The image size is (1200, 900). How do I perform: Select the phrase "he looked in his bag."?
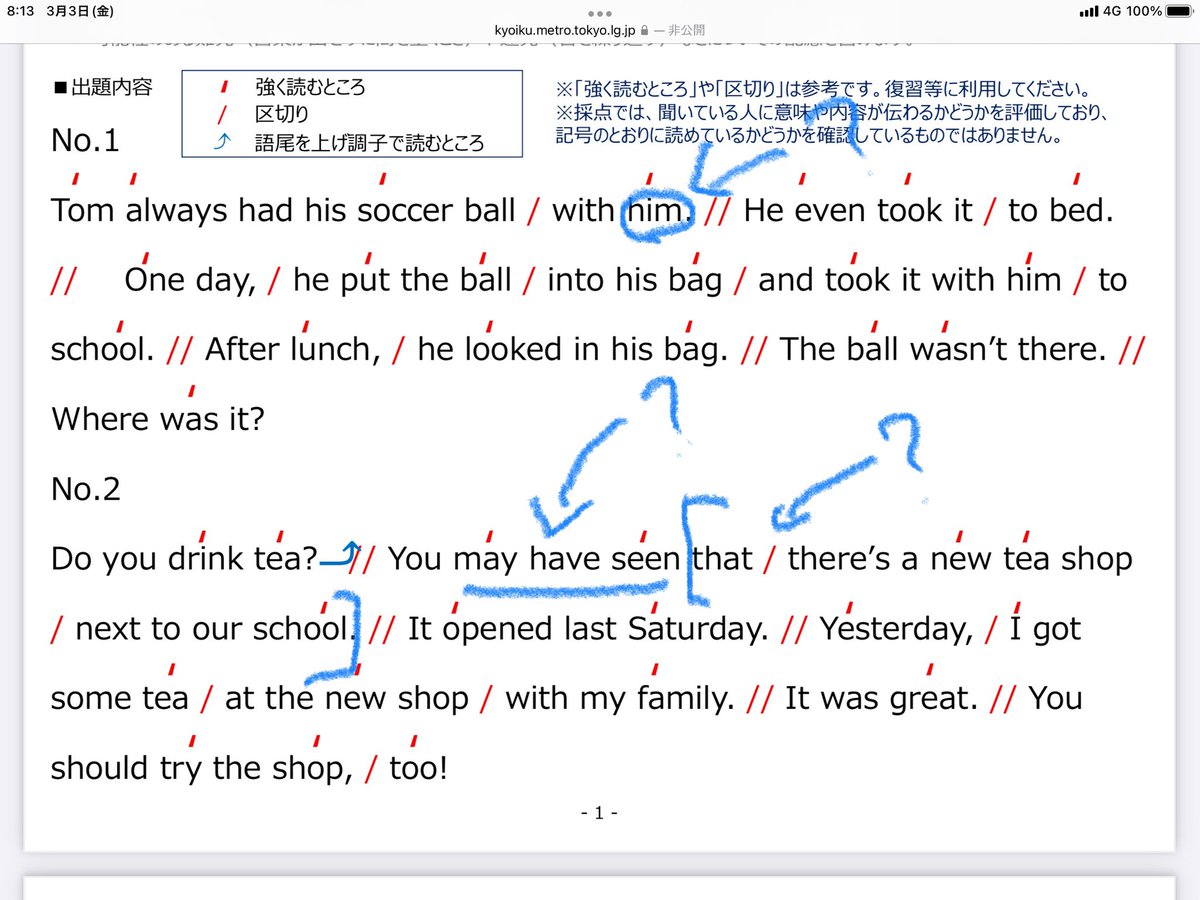(572, 350)
